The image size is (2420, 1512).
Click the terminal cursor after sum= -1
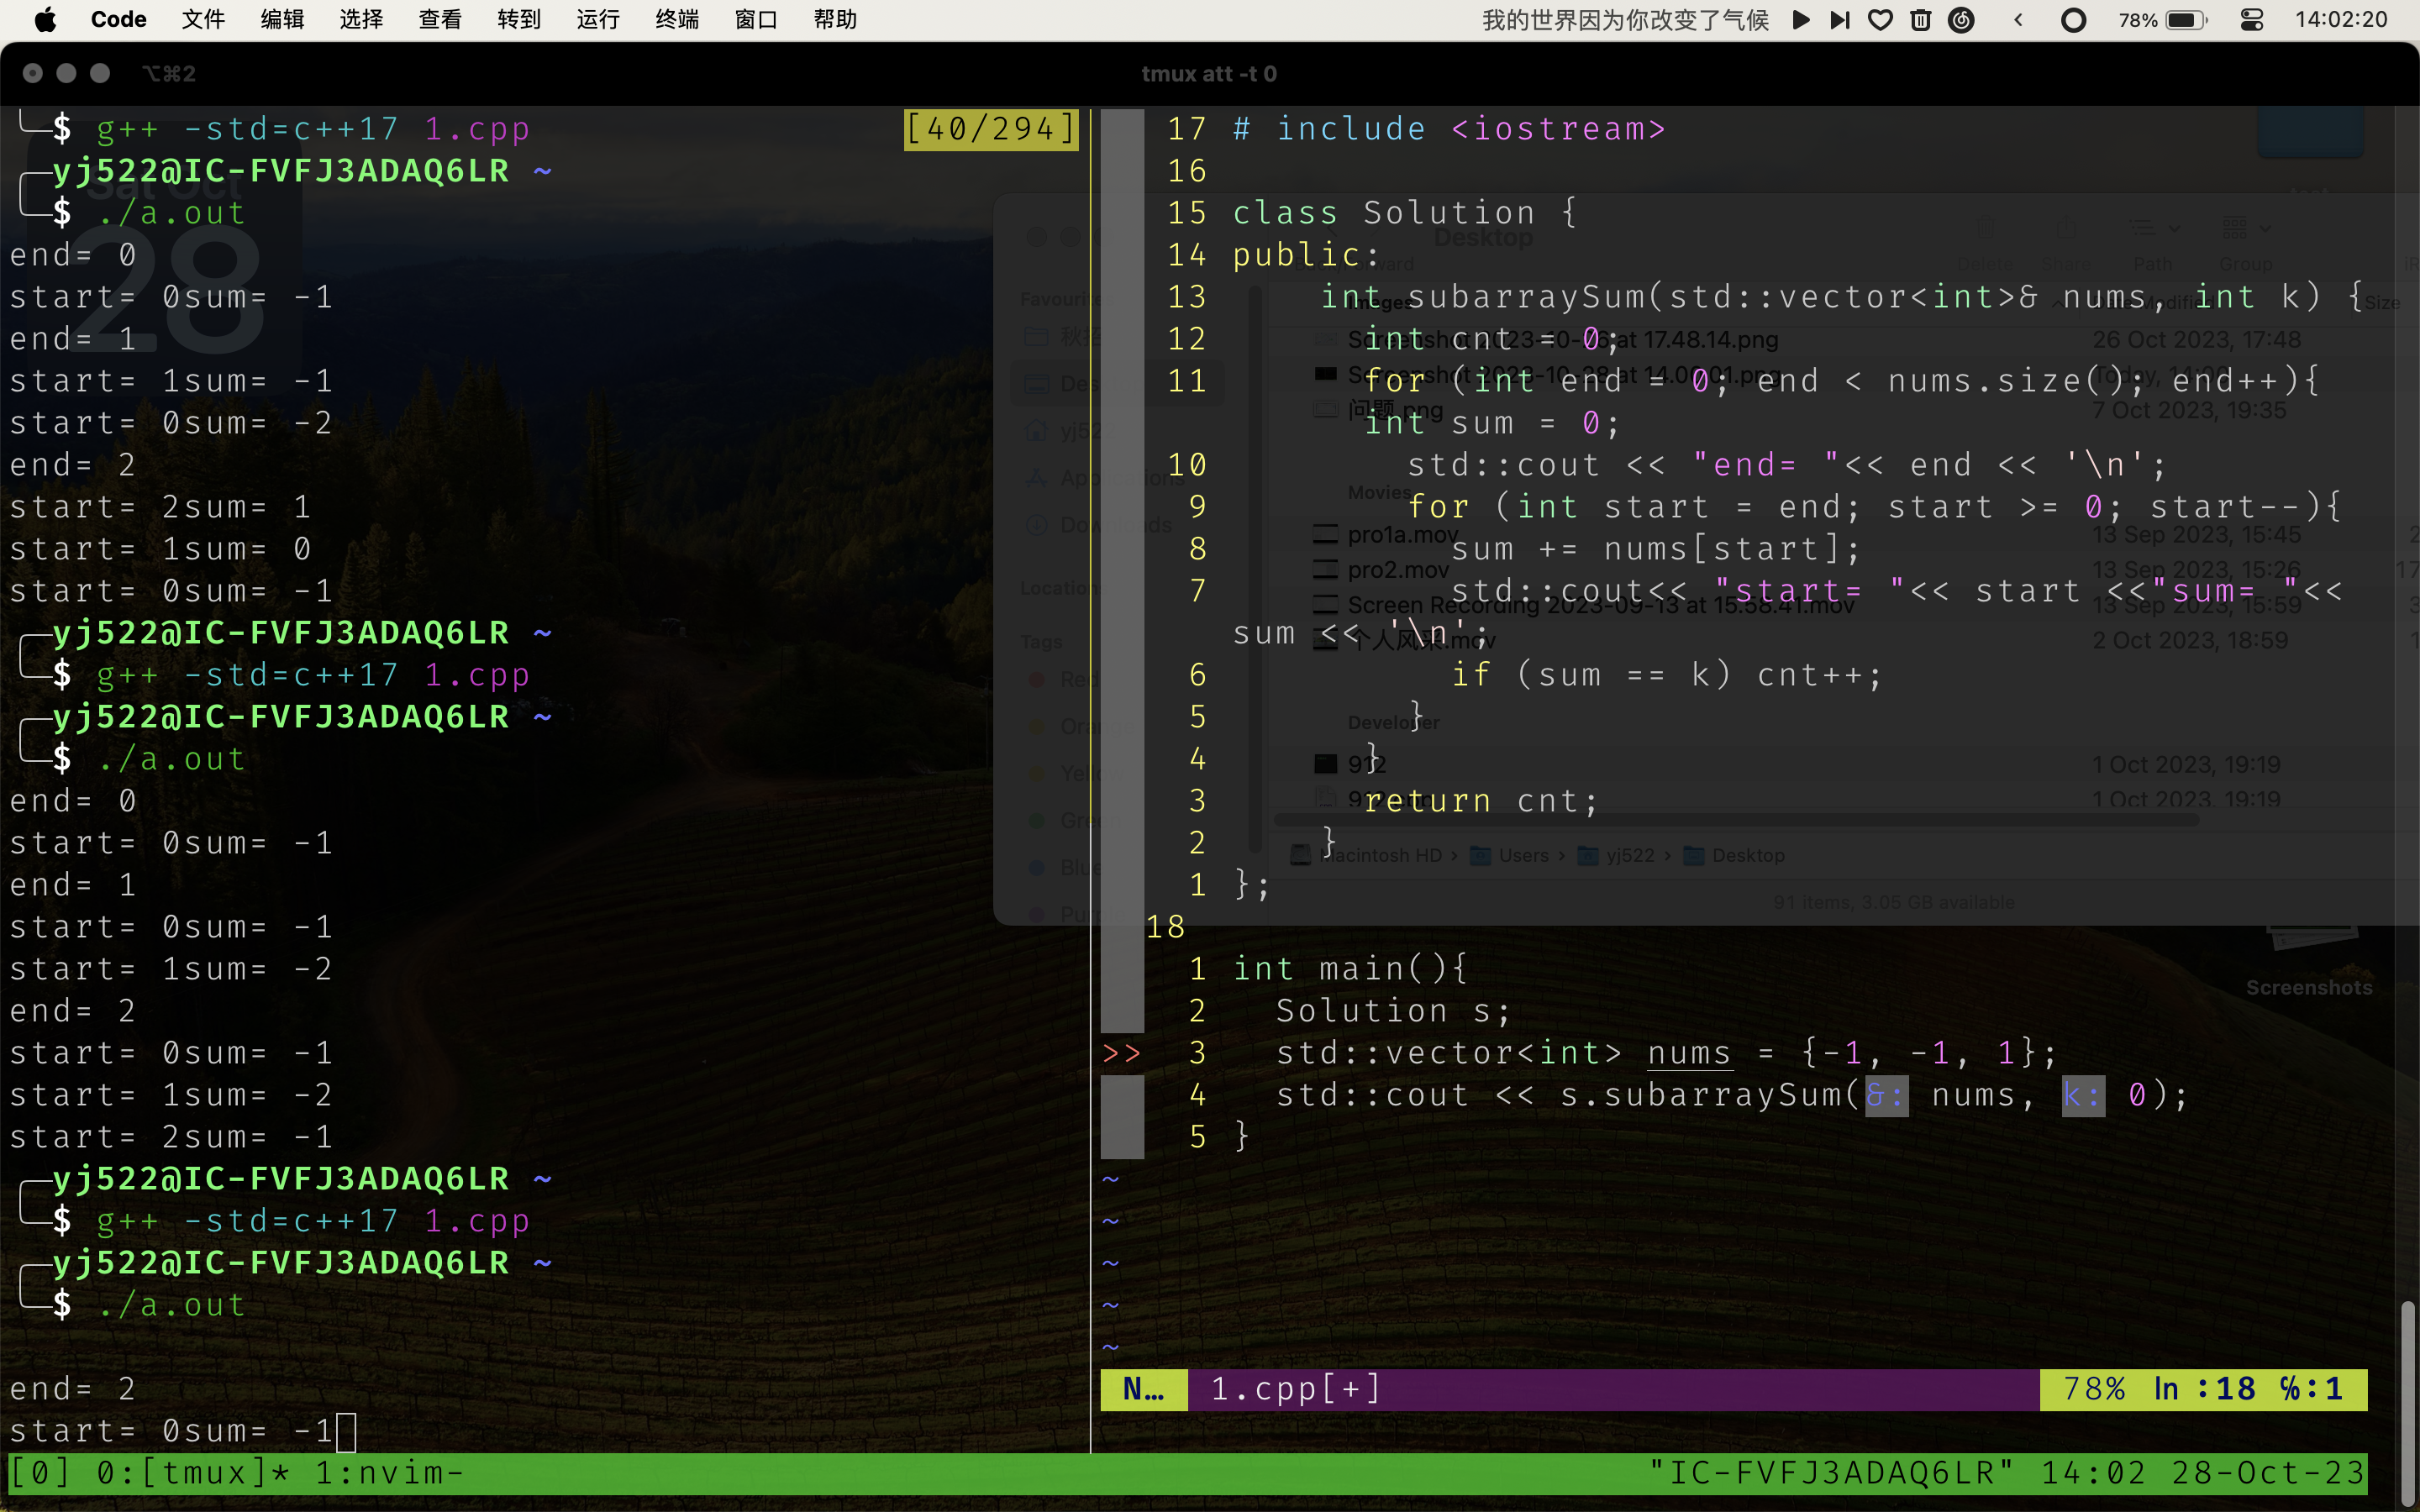tap(346, 1431)
